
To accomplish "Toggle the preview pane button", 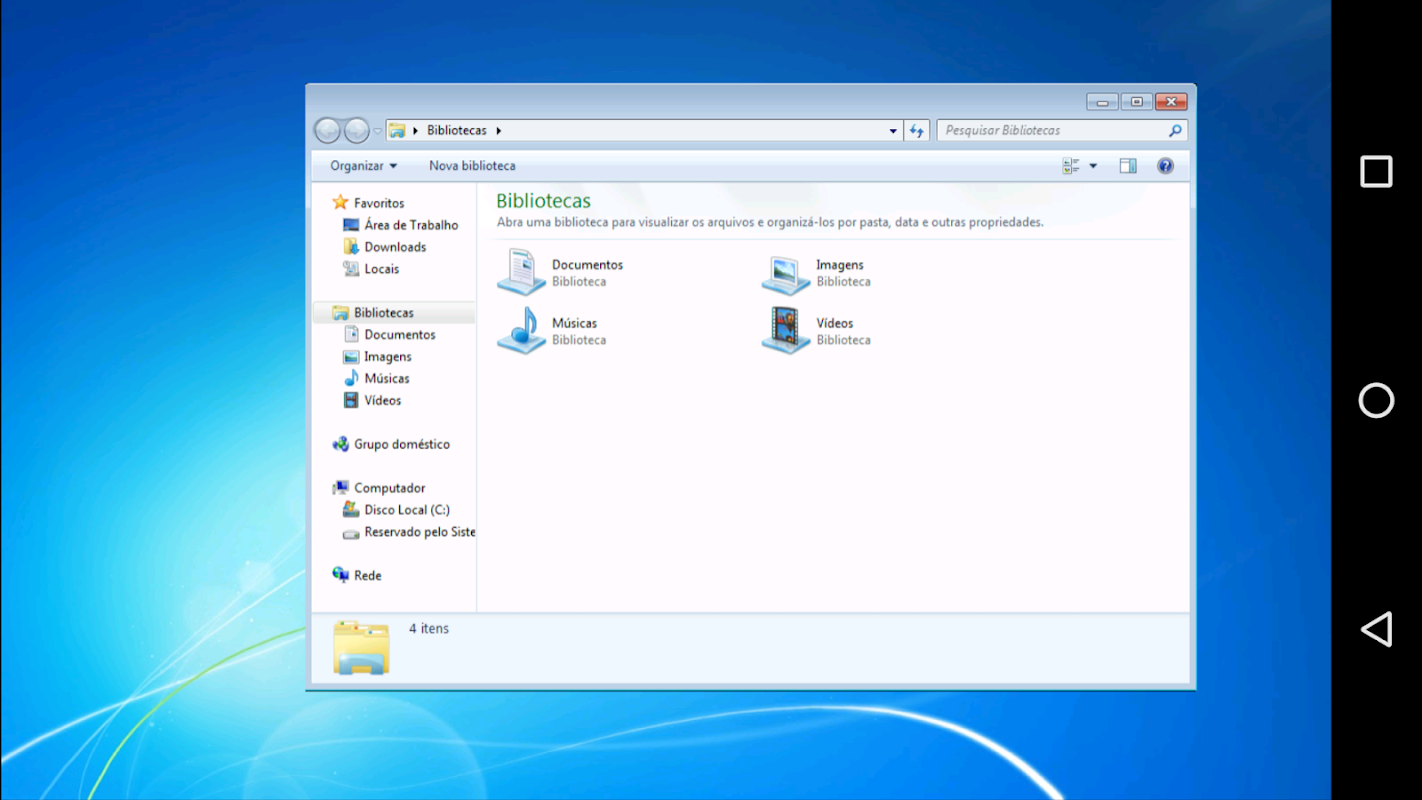I will pyautogui.click(x=1128, y=166).
